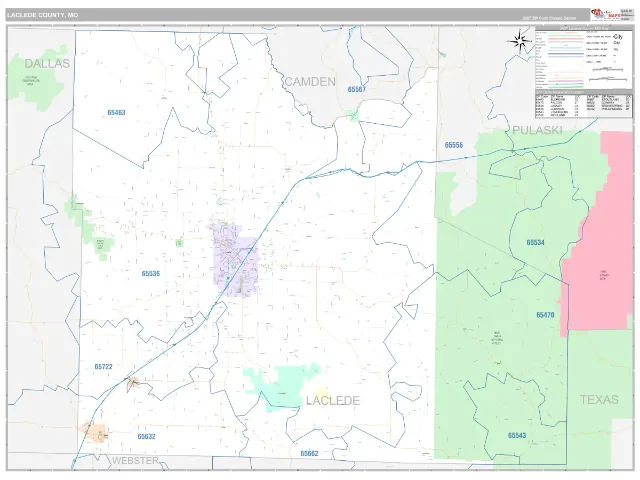Click the map legend box
640x480 pixels.
(584, 60)
